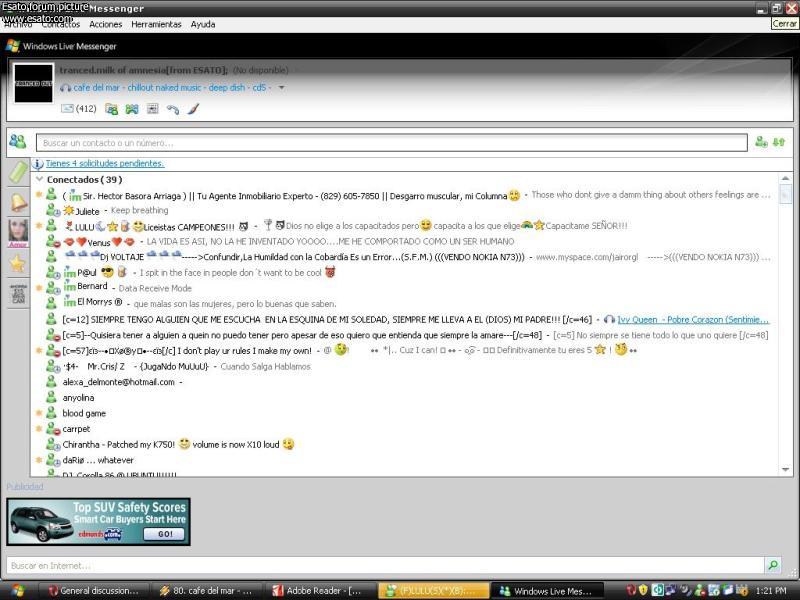800x600 pixels.
Task: Select contact Chirantha - Patched my K750!
Action: (x=403, y=444)
